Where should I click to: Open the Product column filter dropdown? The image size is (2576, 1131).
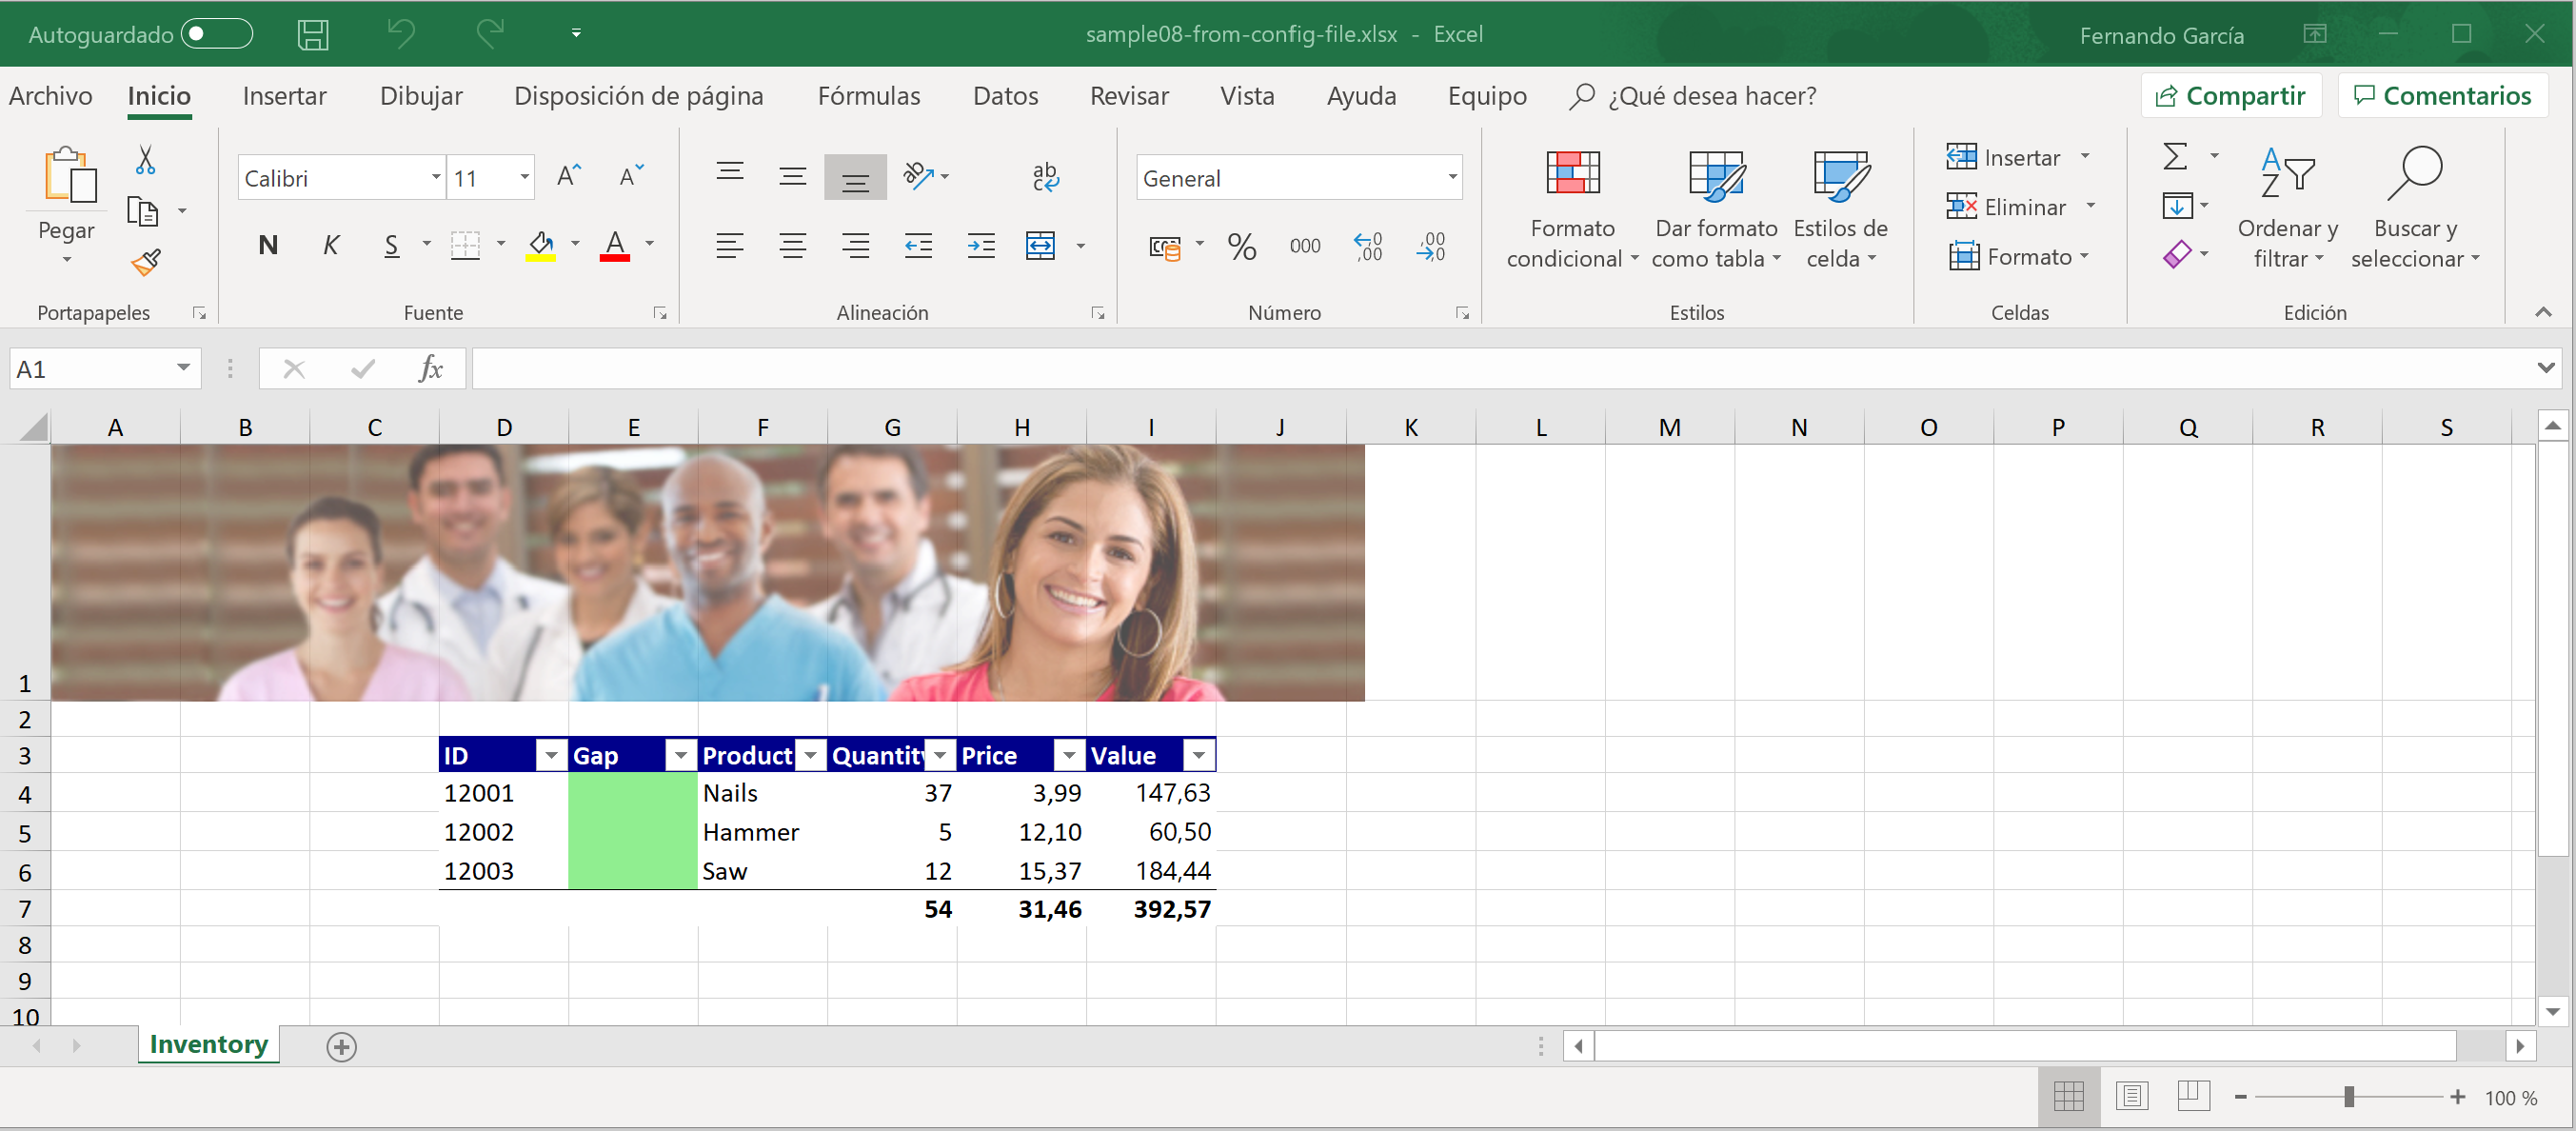(810, 756)
